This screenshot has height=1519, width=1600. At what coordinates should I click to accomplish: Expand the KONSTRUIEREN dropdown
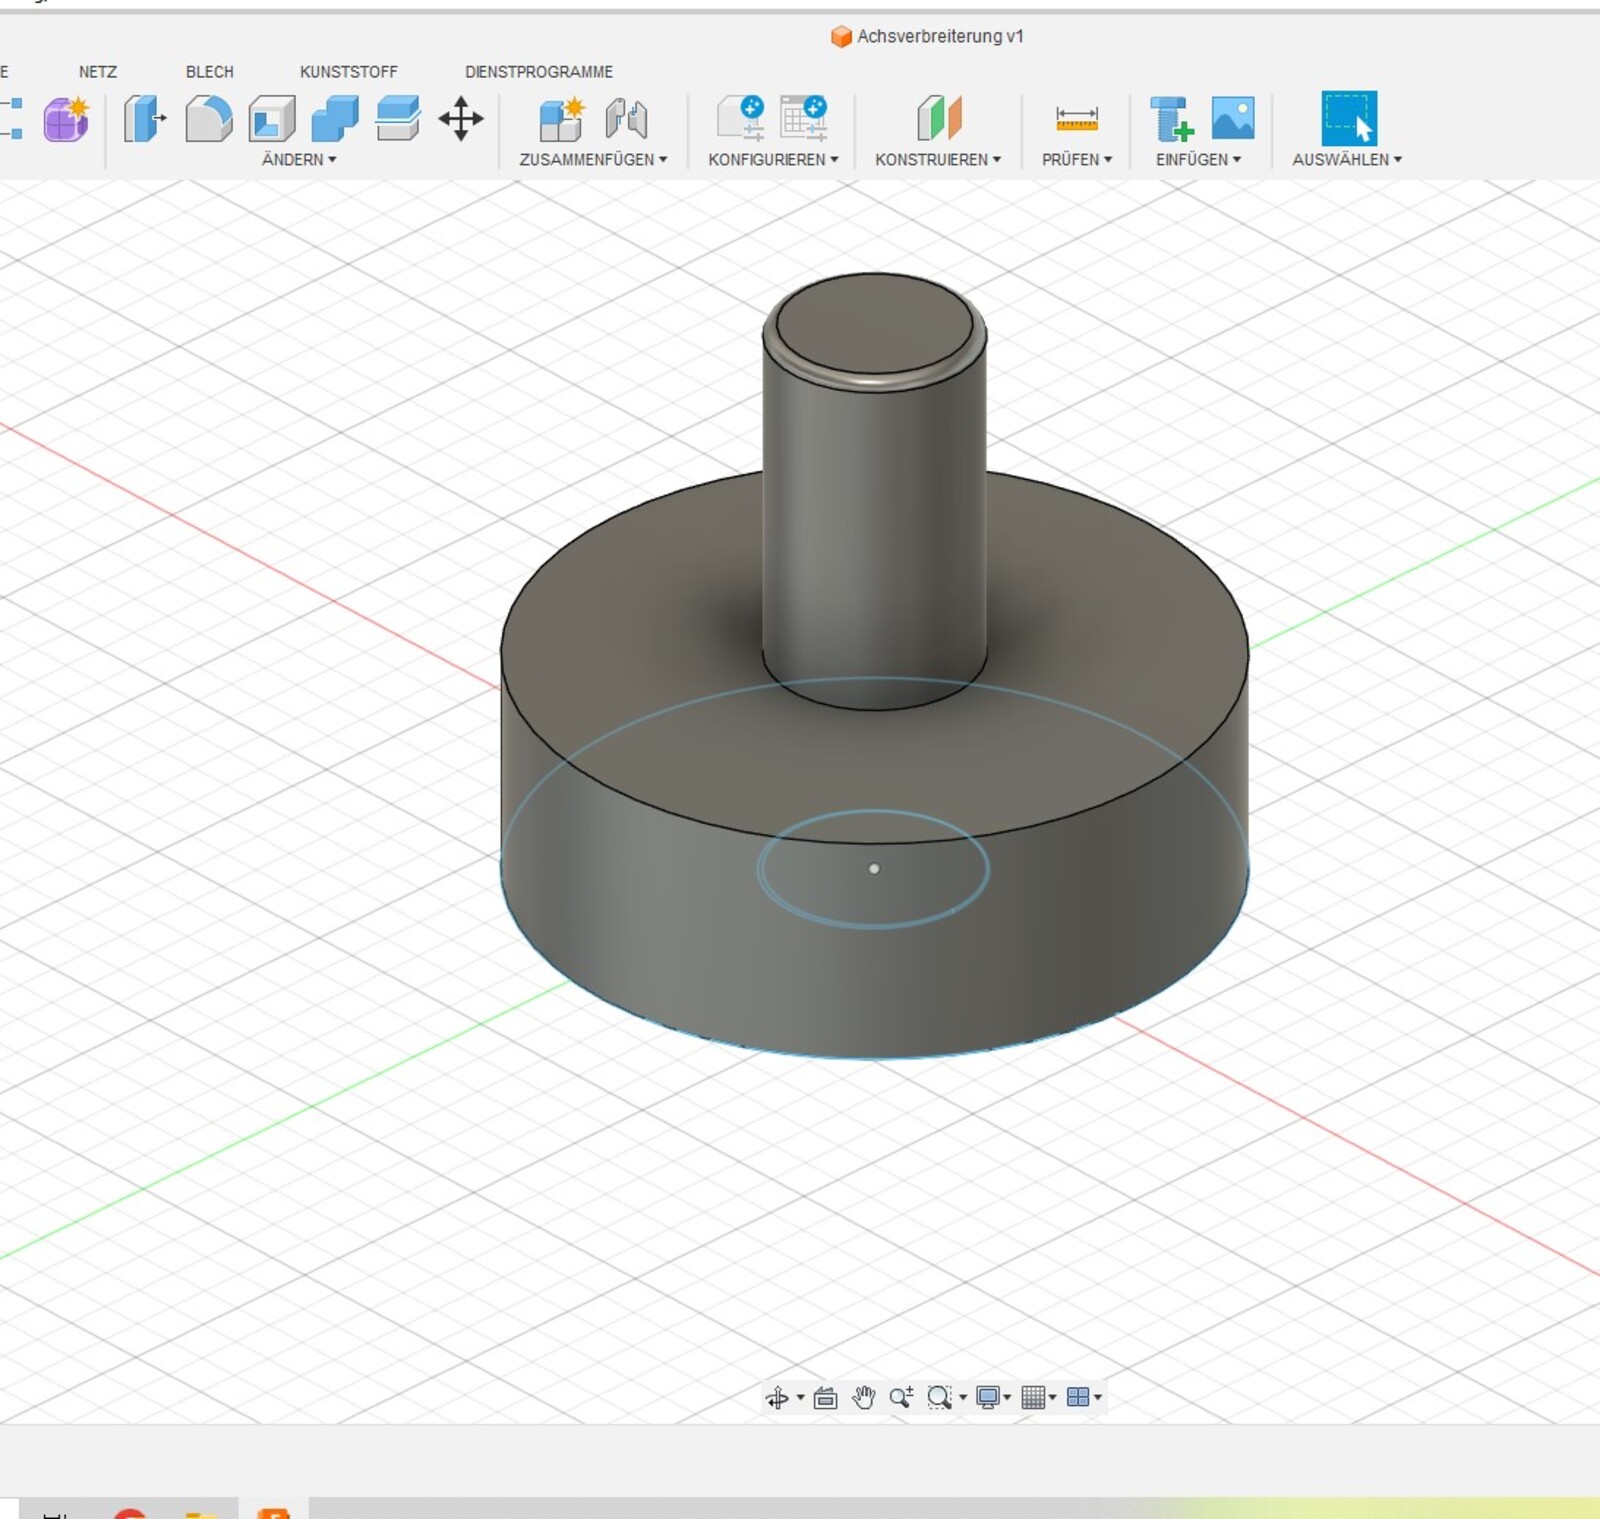(x=938, y=160)
